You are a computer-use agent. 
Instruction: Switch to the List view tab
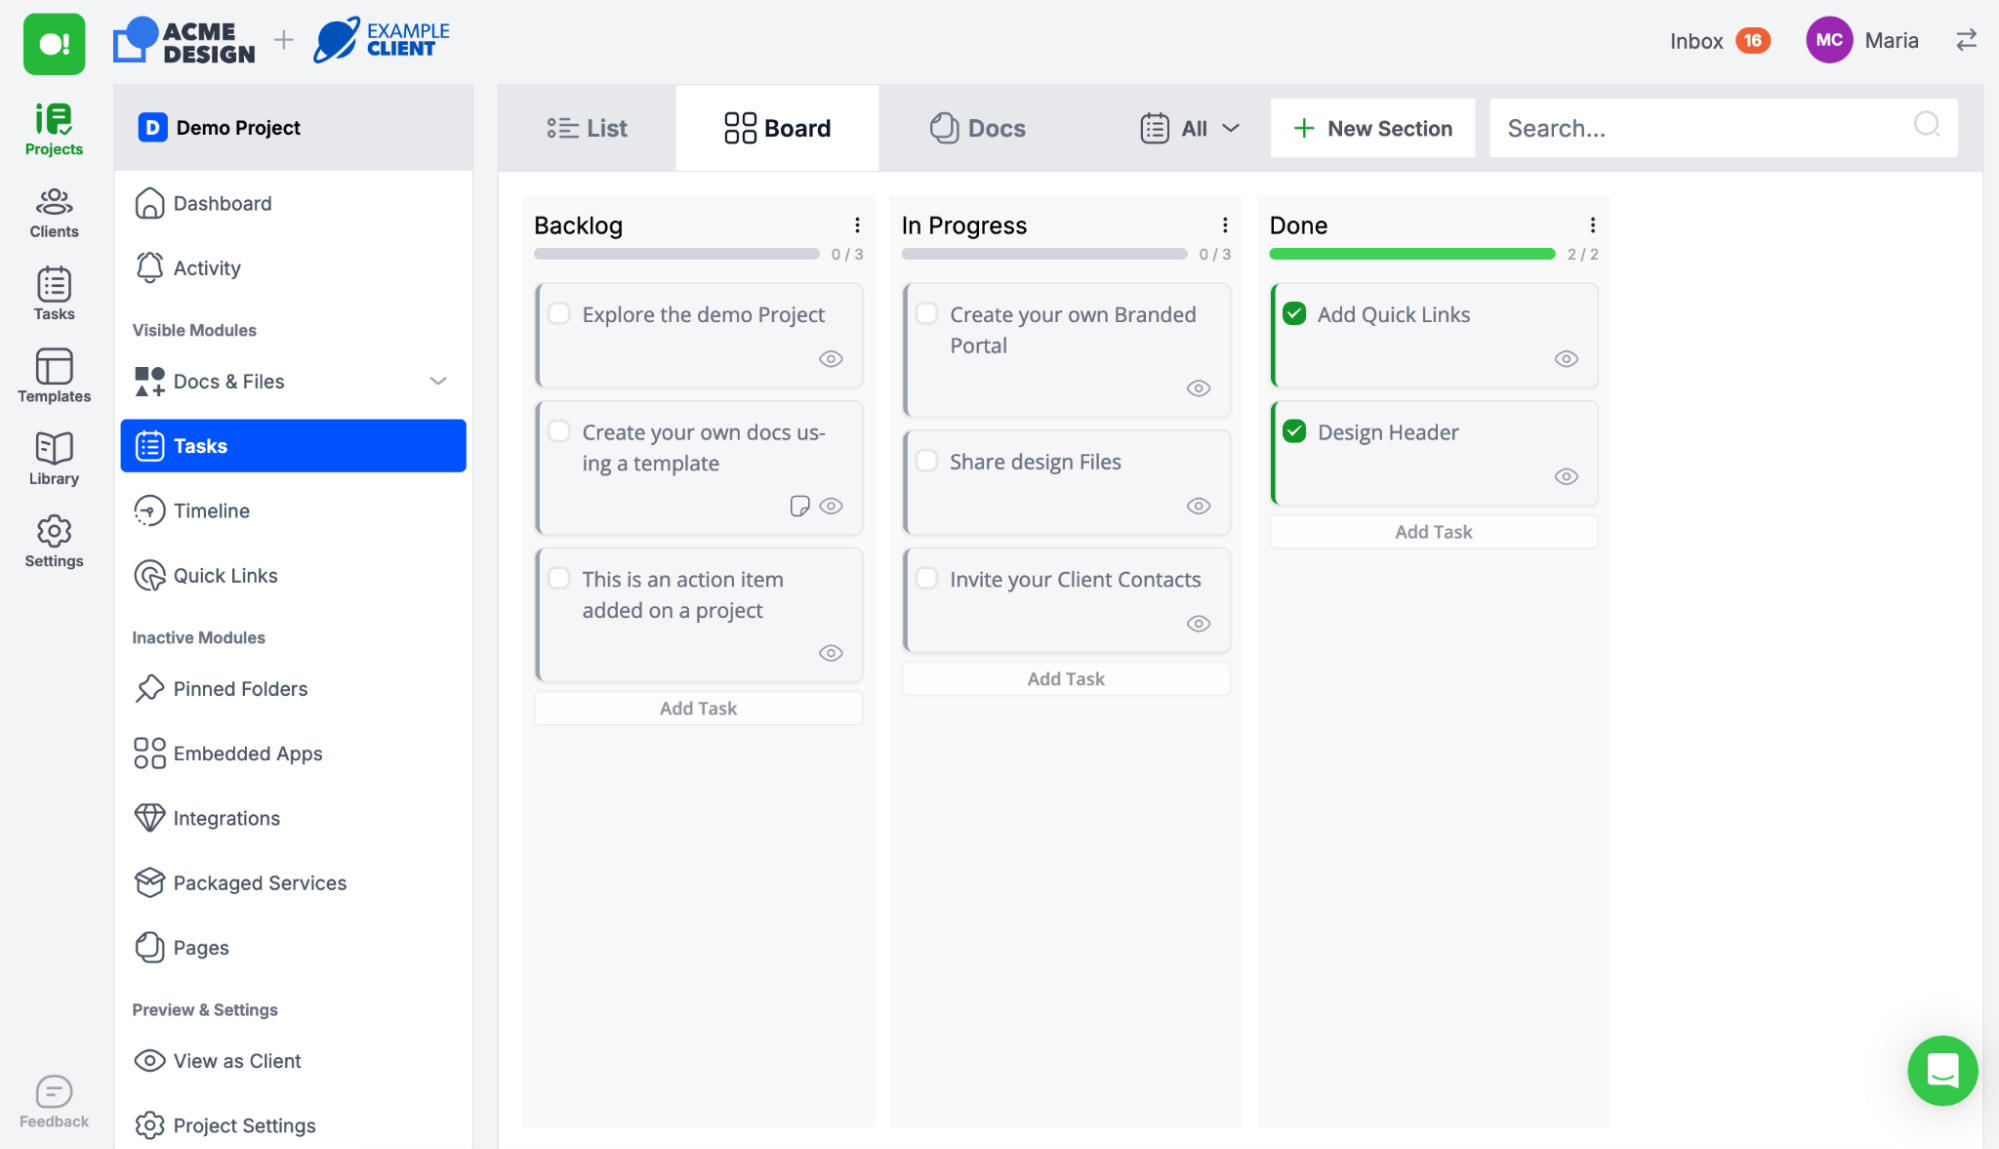tap(586, 128)
